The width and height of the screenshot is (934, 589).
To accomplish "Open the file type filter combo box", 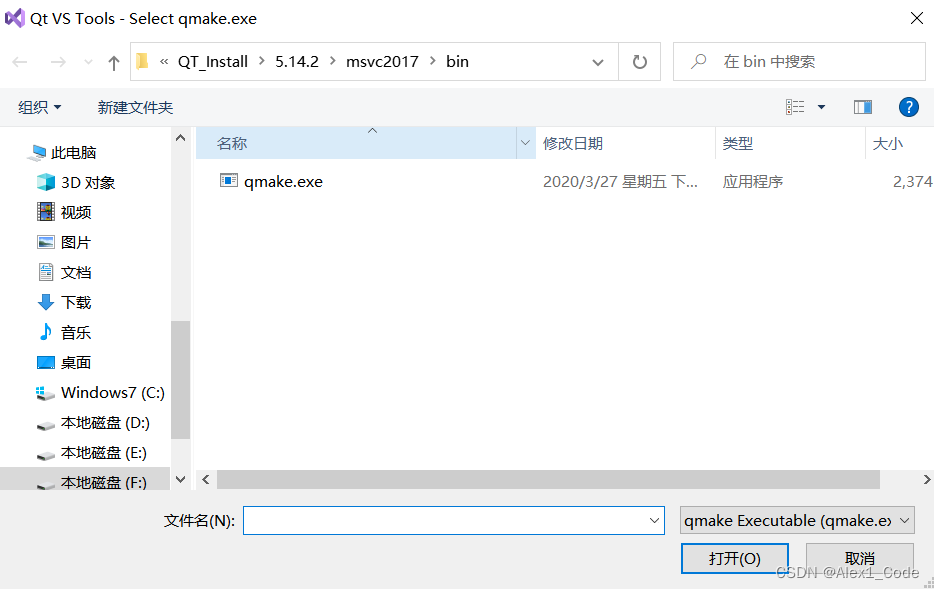I will click(796, 520).
